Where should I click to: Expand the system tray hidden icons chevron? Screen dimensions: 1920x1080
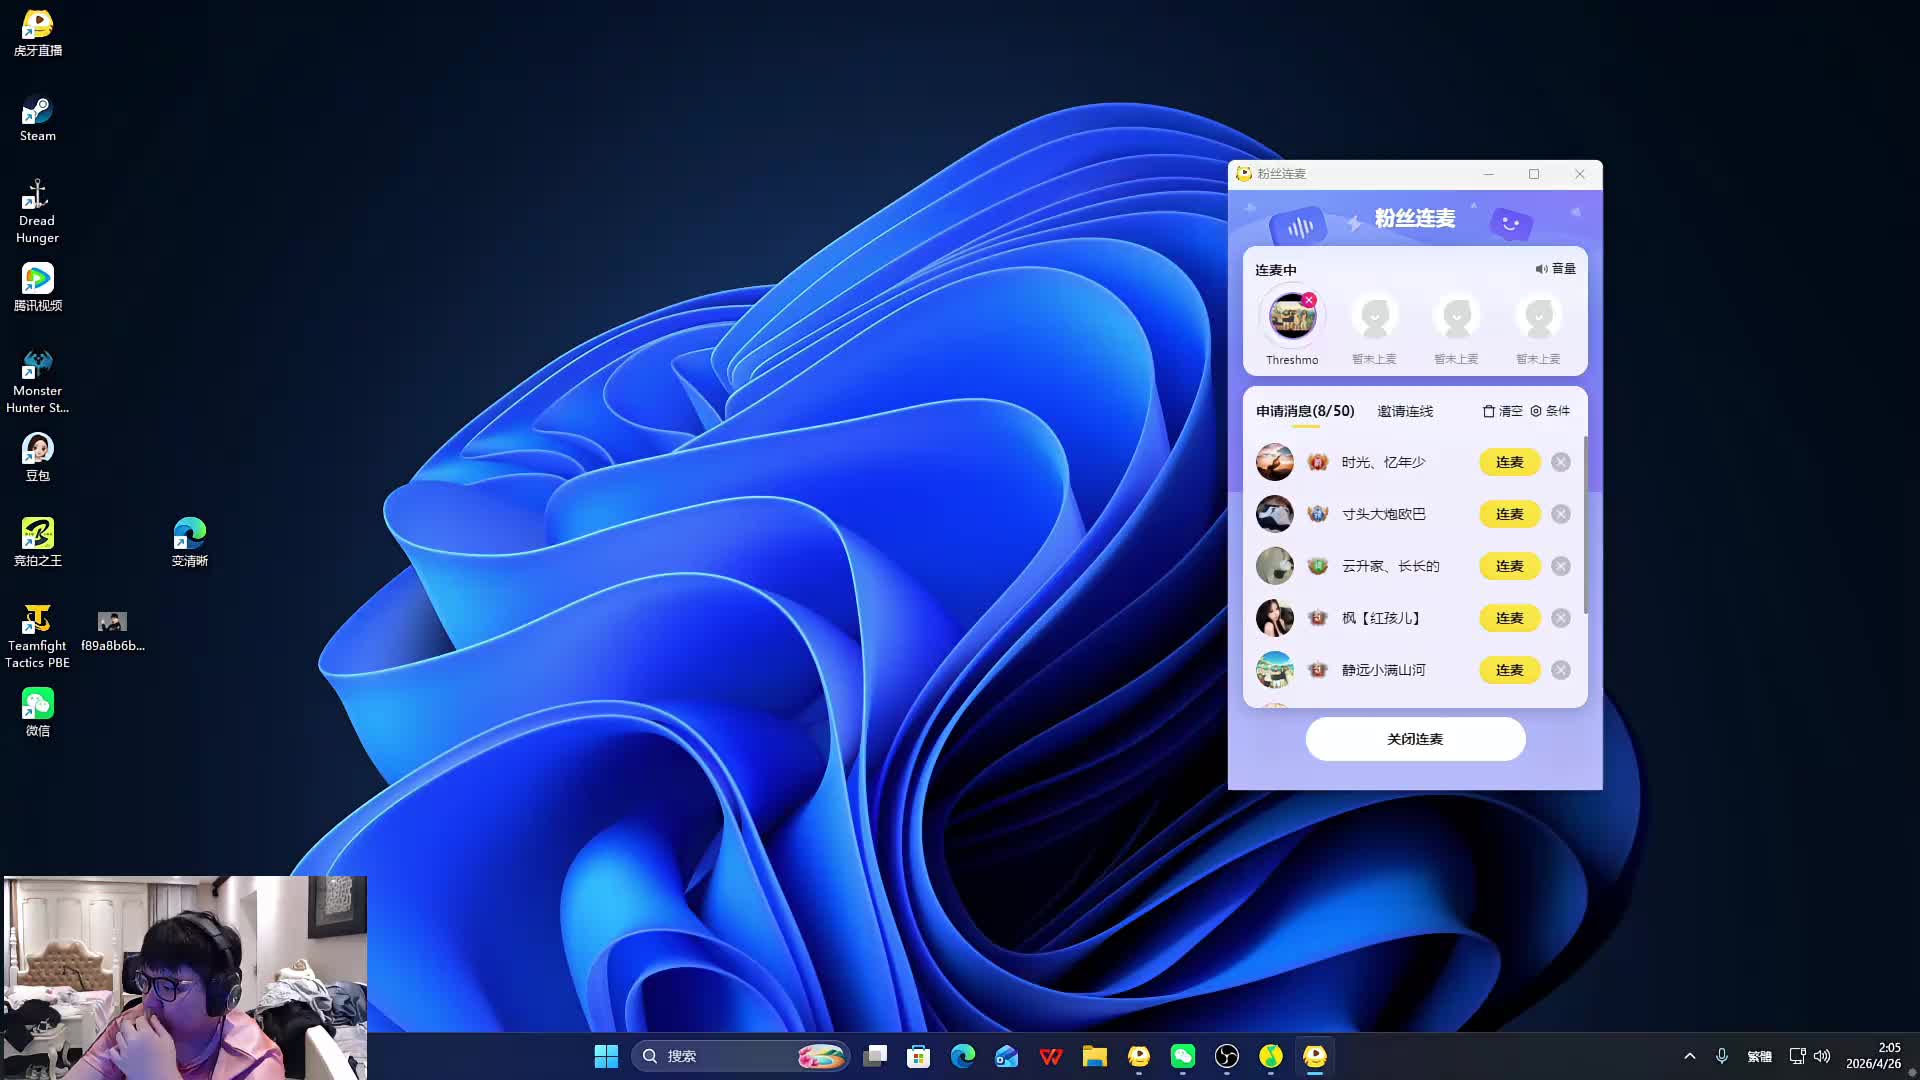pyautogui.click(x=1689, y=1056)
